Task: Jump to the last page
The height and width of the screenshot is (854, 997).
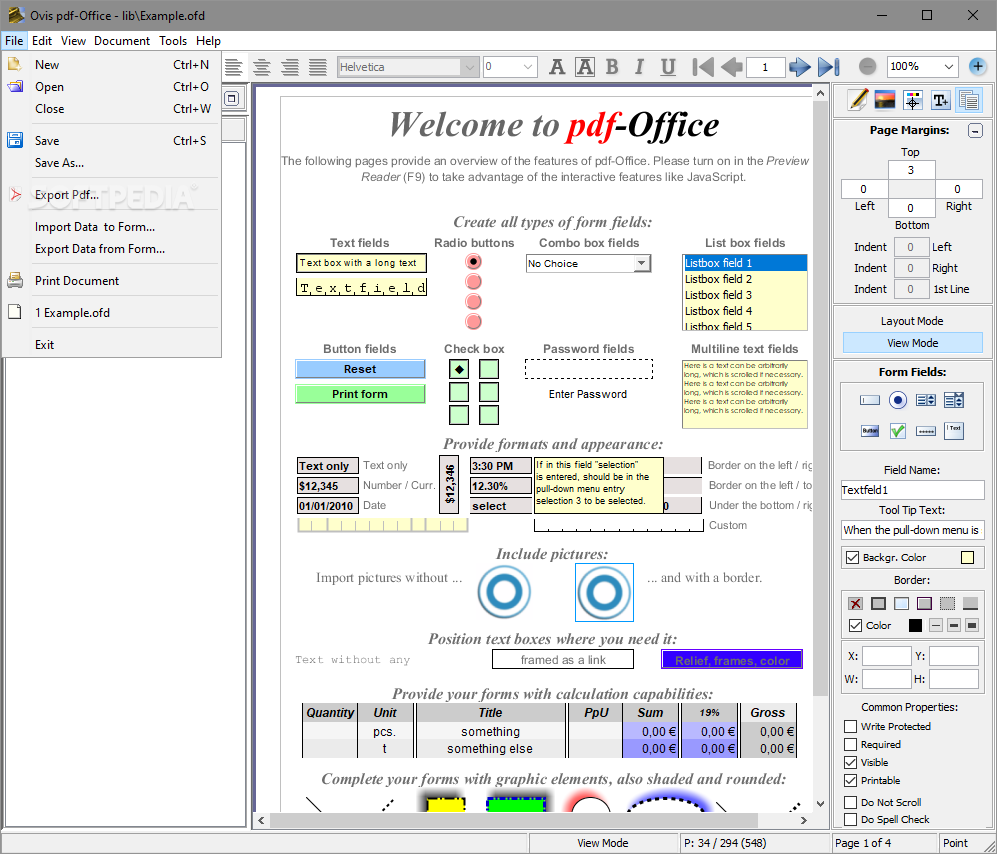Action: pyautogui.click(x=829, y=67)
